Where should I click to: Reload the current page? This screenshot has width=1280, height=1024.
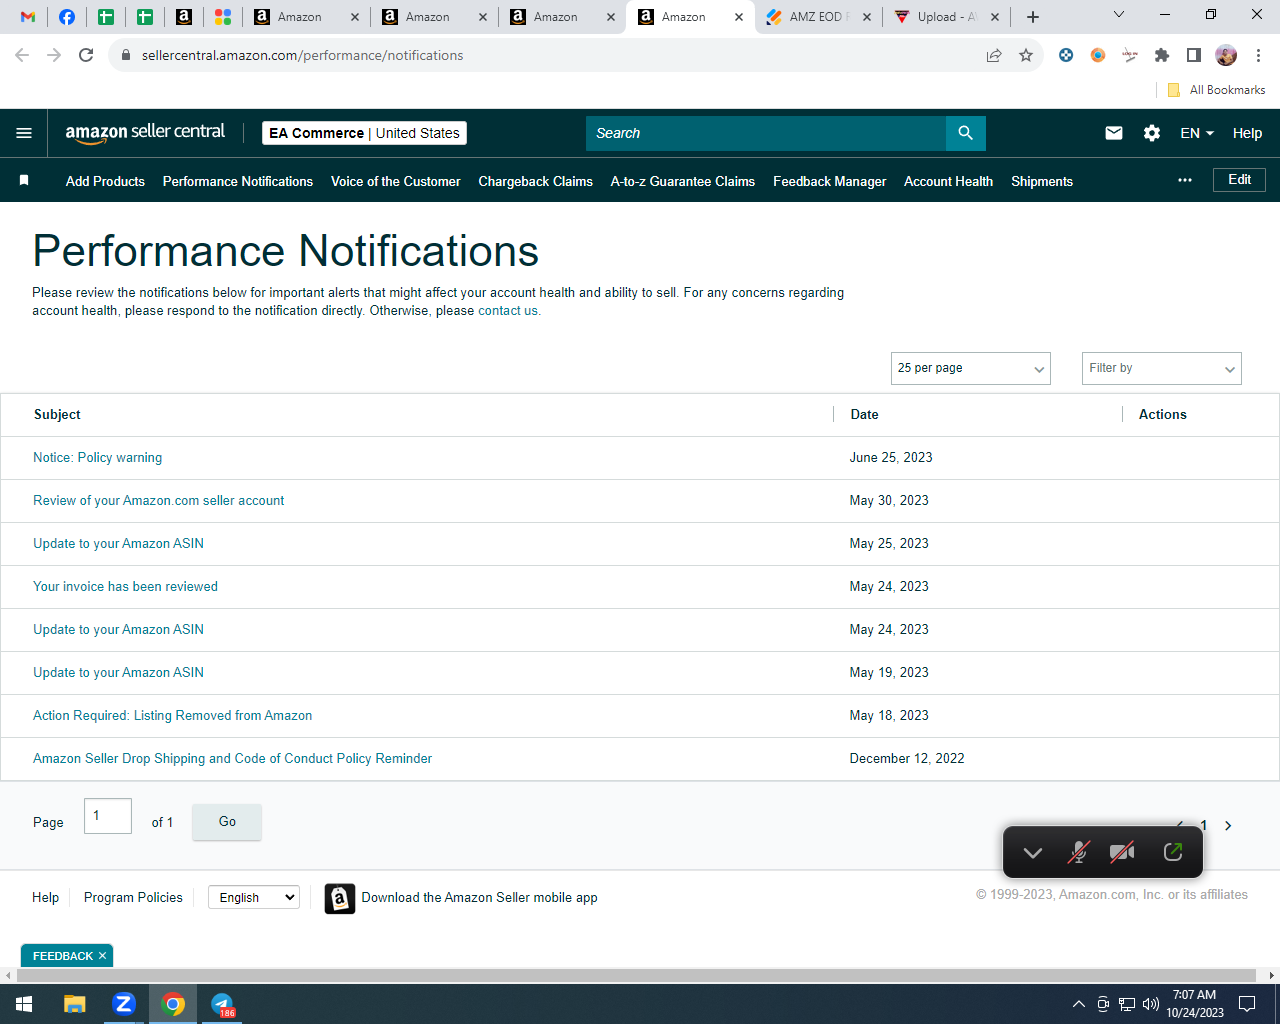pyautogui.click(x=86, y=55)
